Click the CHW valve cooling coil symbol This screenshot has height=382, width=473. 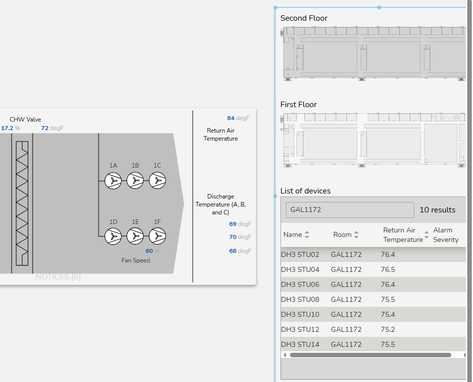tap(22, 203)
